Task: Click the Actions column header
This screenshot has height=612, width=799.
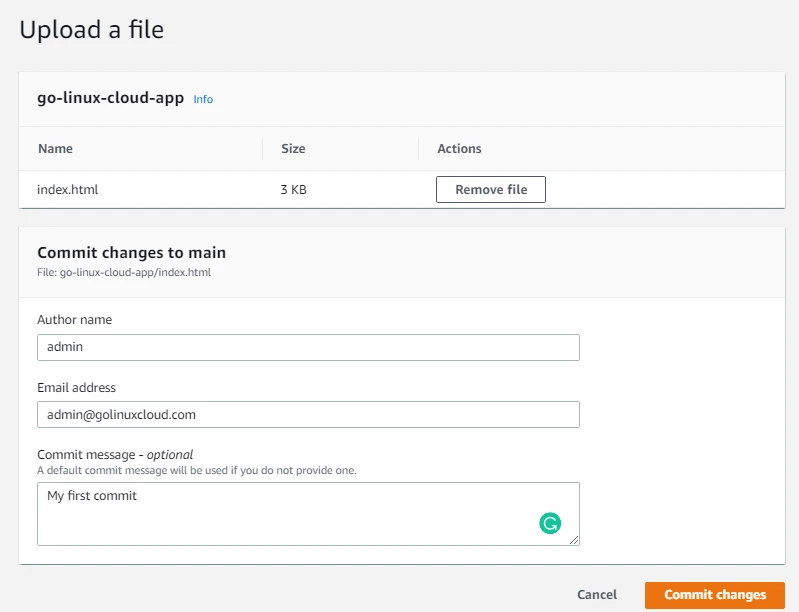Action: click(x=459, y=149)
